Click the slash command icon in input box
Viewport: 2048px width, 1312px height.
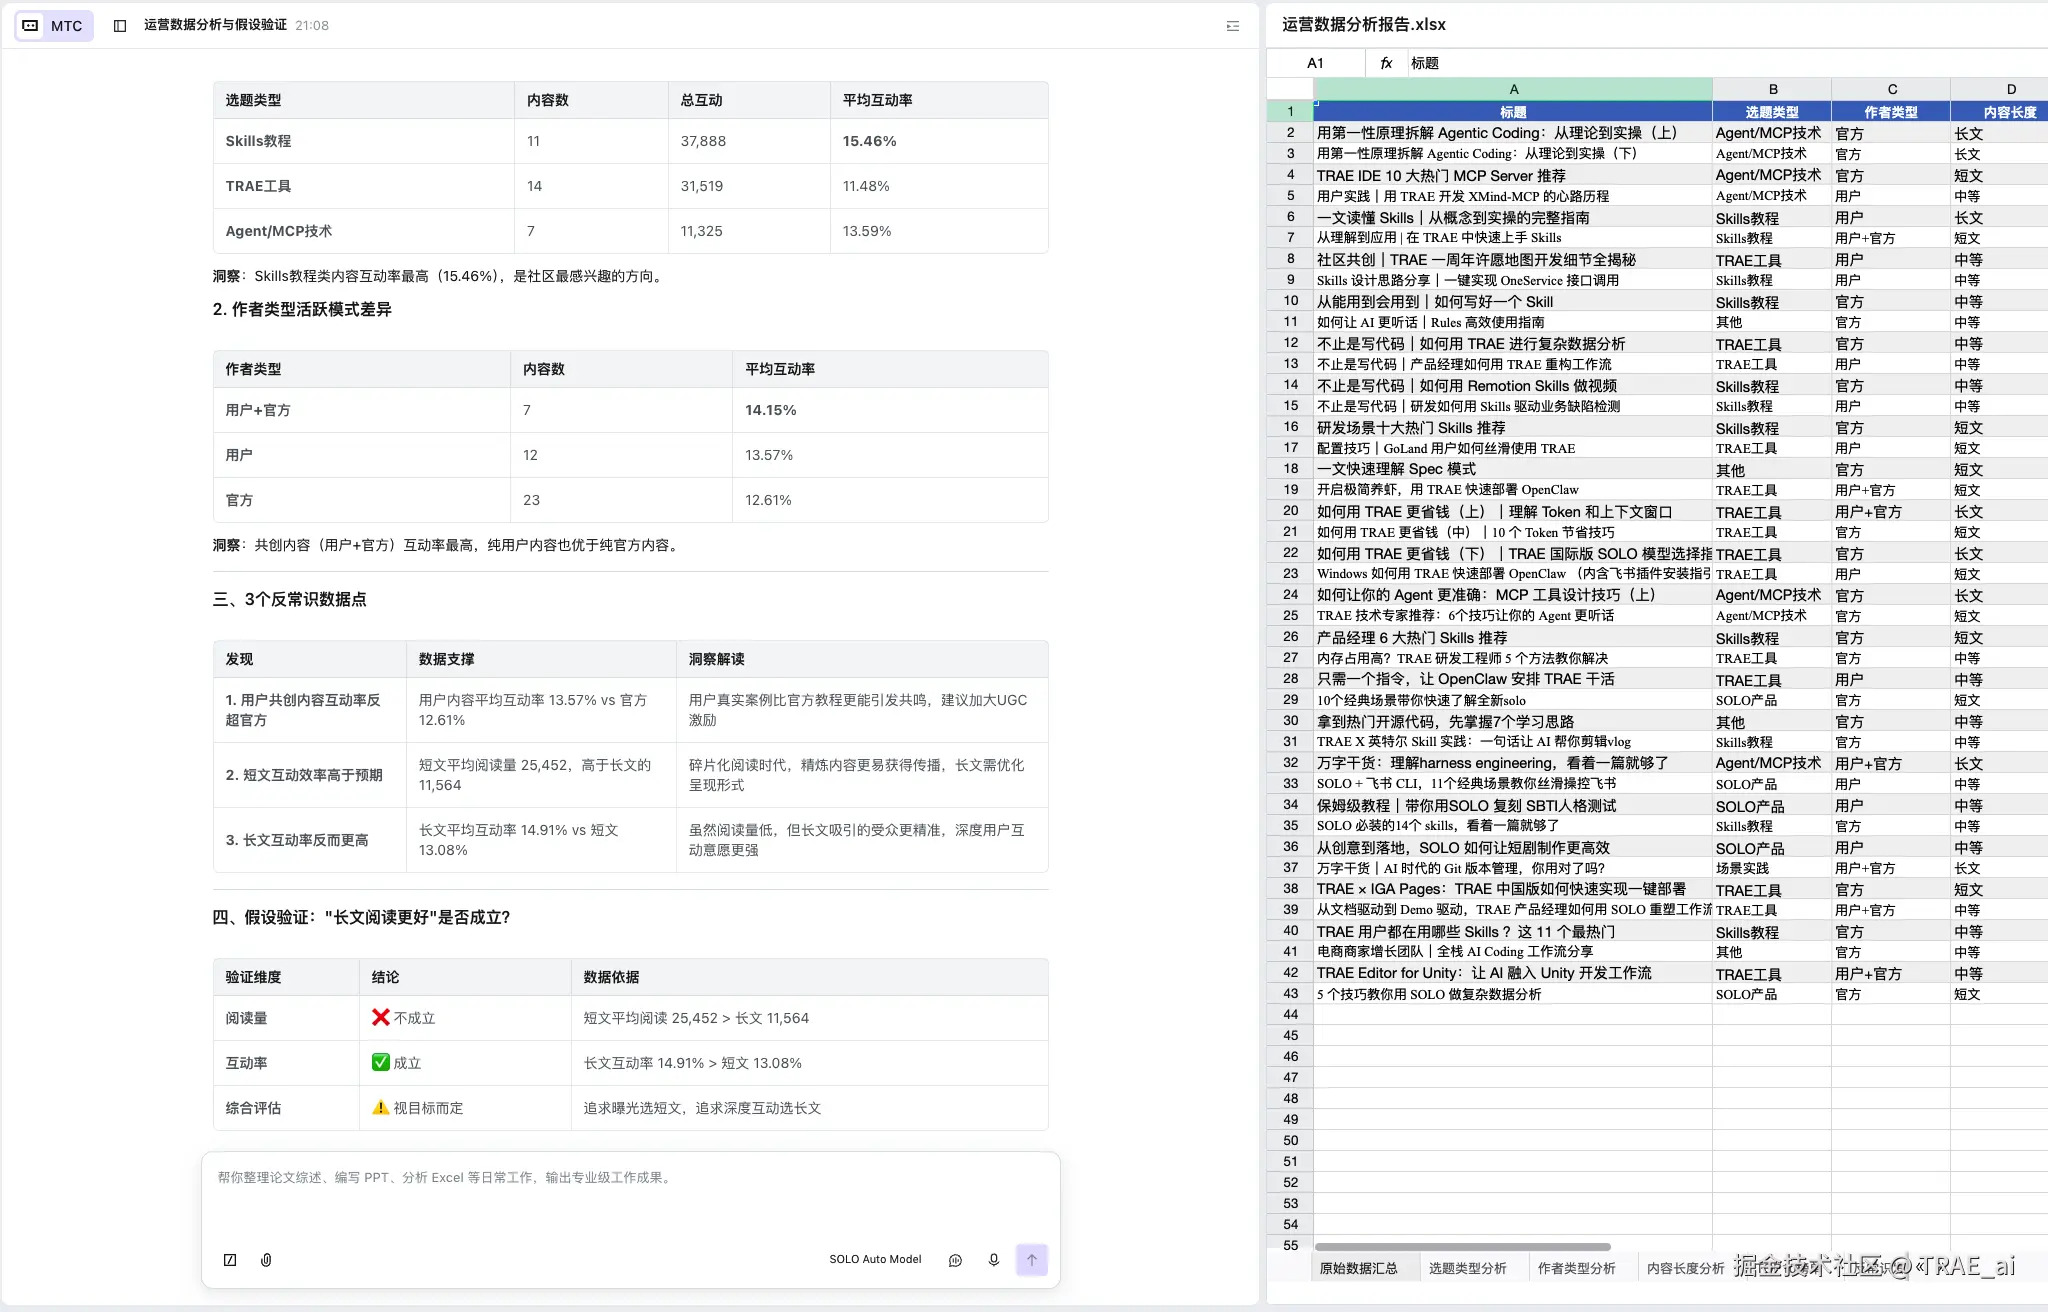pos(230,1260)
